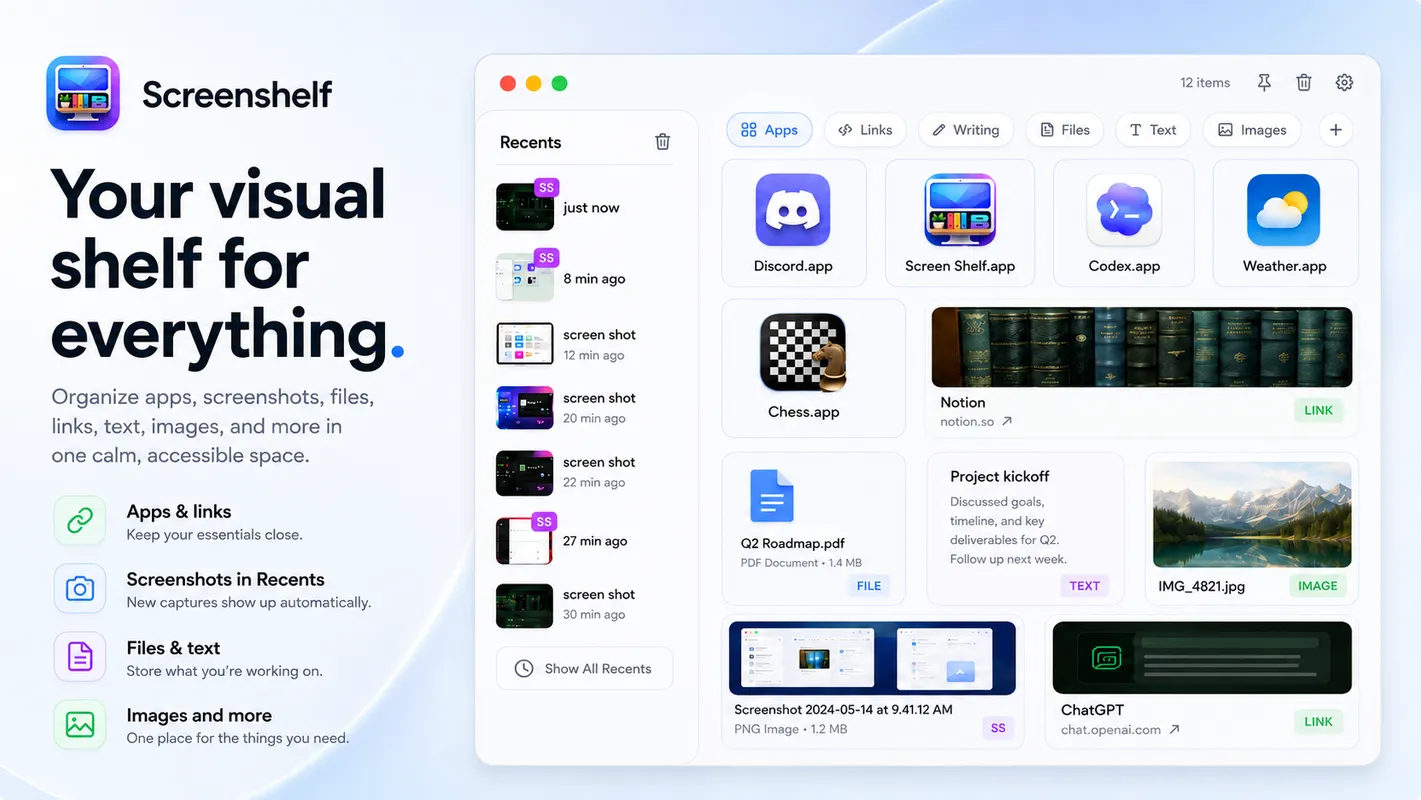Screen dimensions: 1421x800
Task: Open screen shot from 12 min ago
Action: 525,344
